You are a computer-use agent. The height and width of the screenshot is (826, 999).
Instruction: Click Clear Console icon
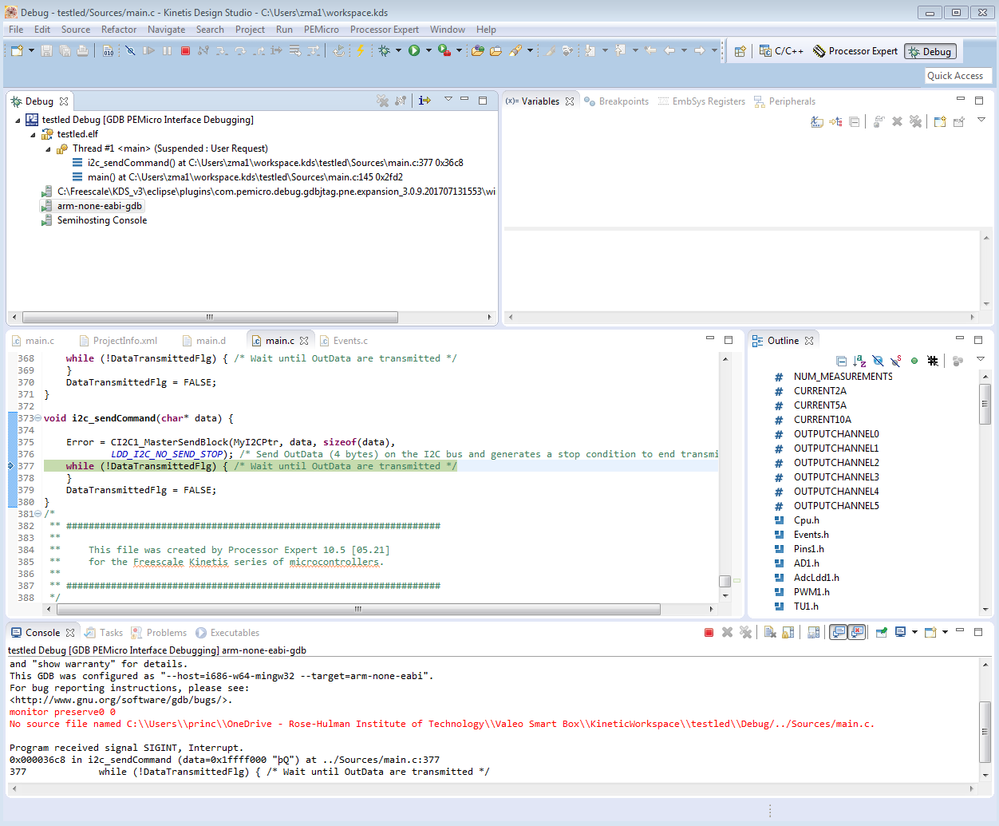[x=770, y=632]
